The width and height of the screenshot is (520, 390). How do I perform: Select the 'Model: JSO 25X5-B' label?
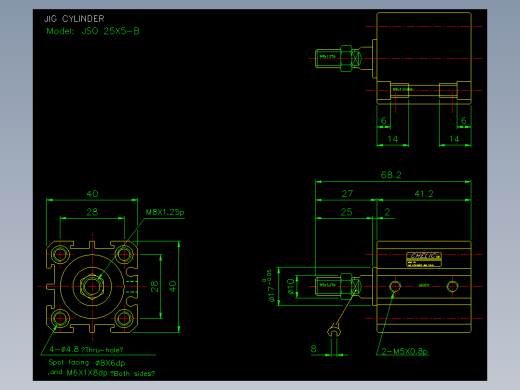click(x=93, y=31)
